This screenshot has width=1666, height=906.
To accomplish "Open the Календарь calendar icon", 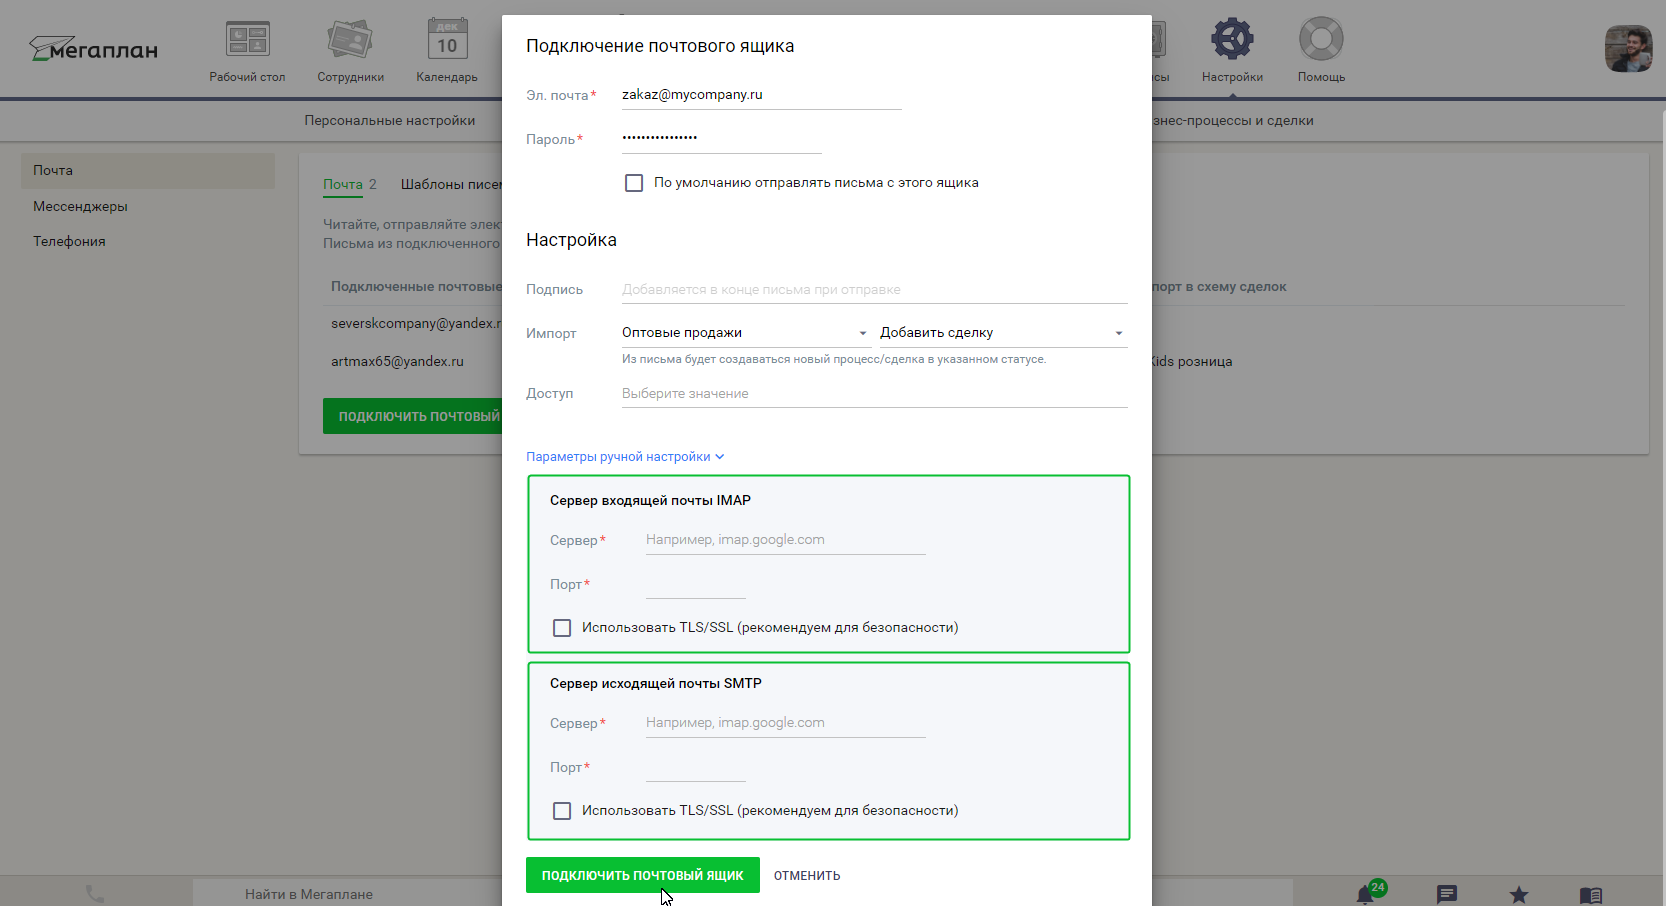I will (x=447, y=40).
